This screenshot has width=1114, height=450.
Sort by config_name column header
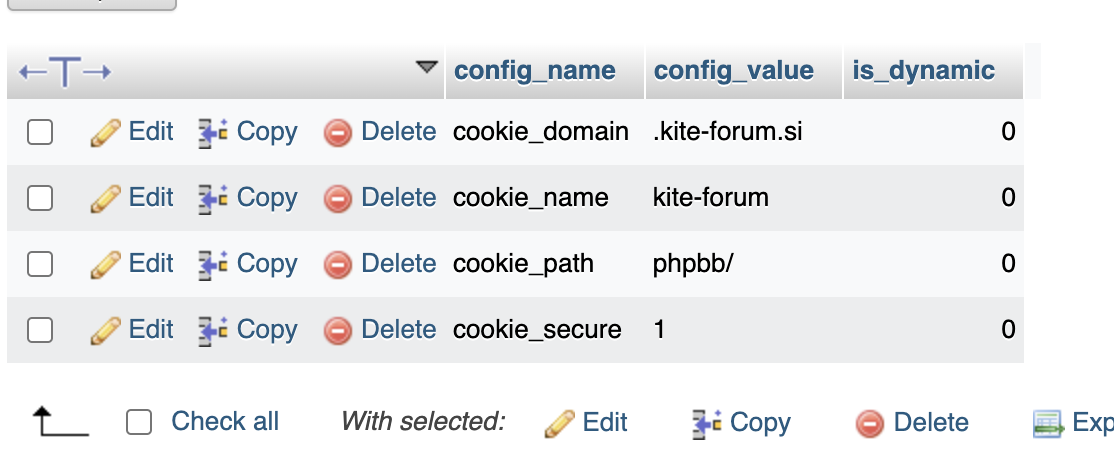coord(534,70)
